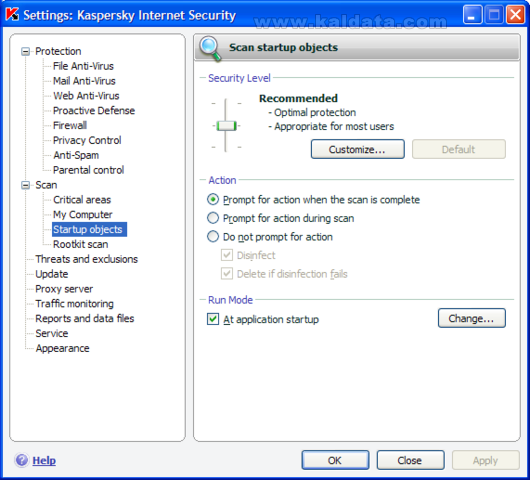
Task: Select Protection in the settings tree
Action: point(58,51)
